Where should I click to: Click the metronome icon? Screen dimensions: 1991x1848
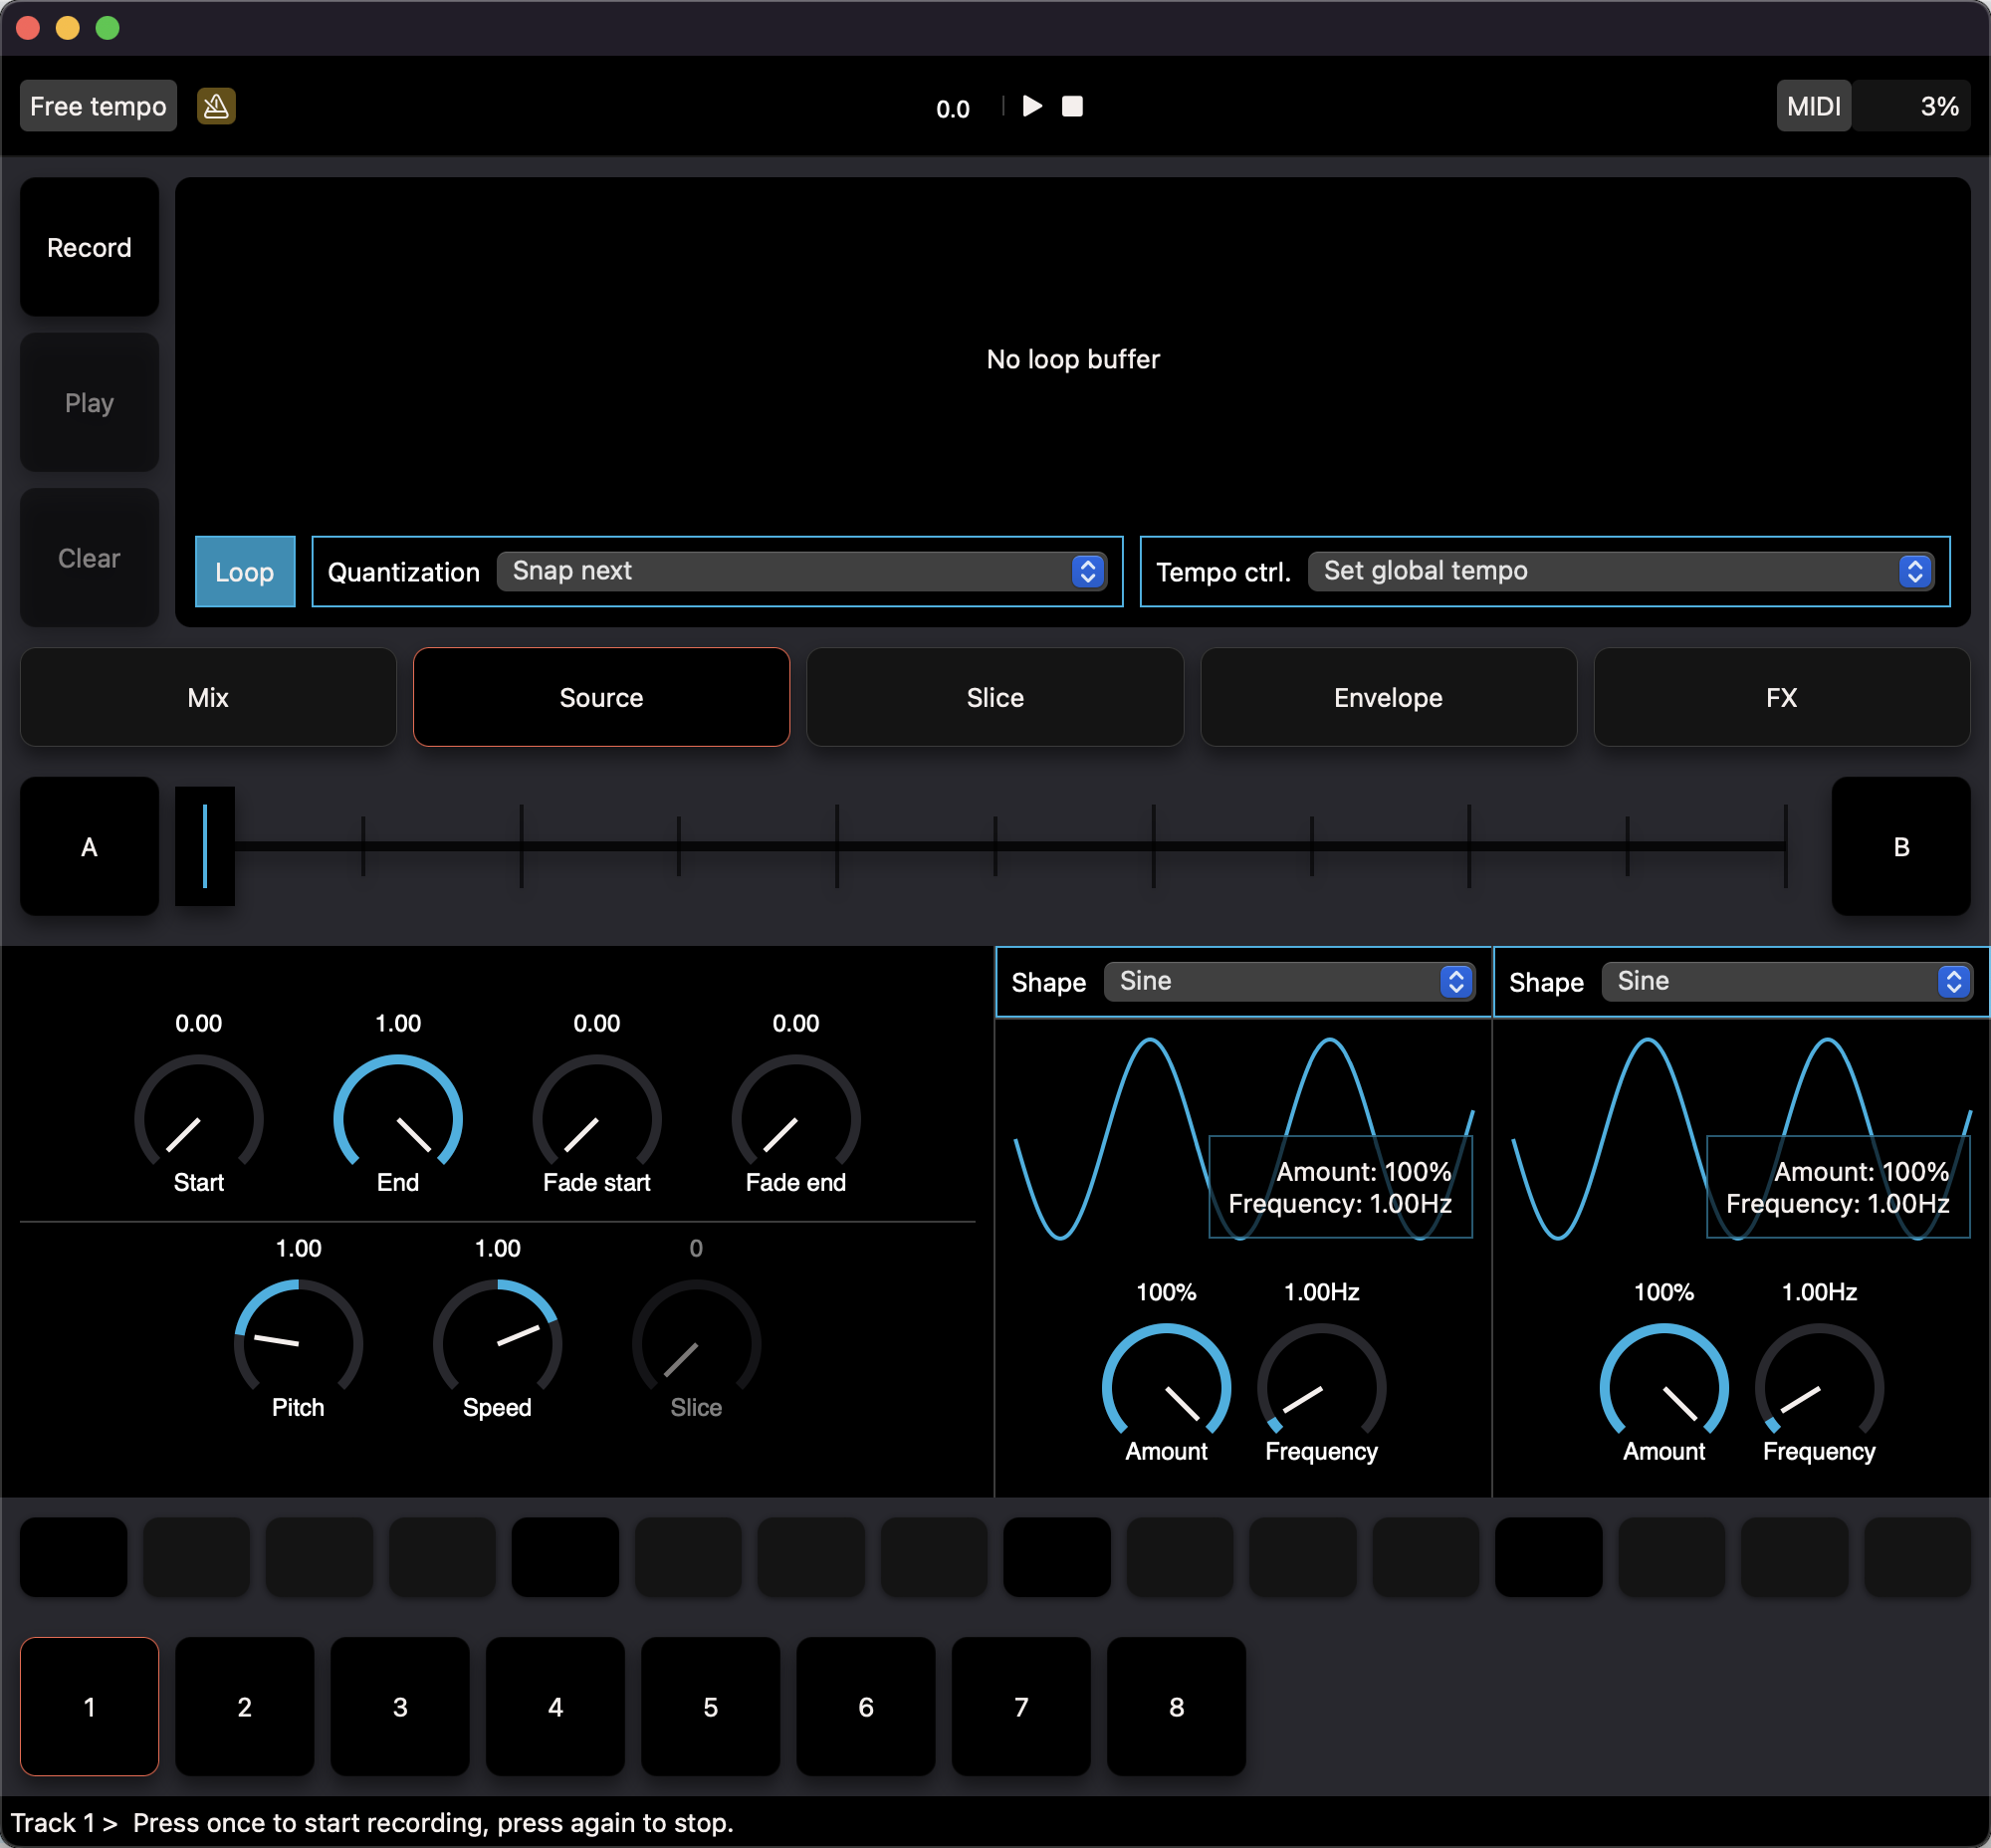pos(216,106)
